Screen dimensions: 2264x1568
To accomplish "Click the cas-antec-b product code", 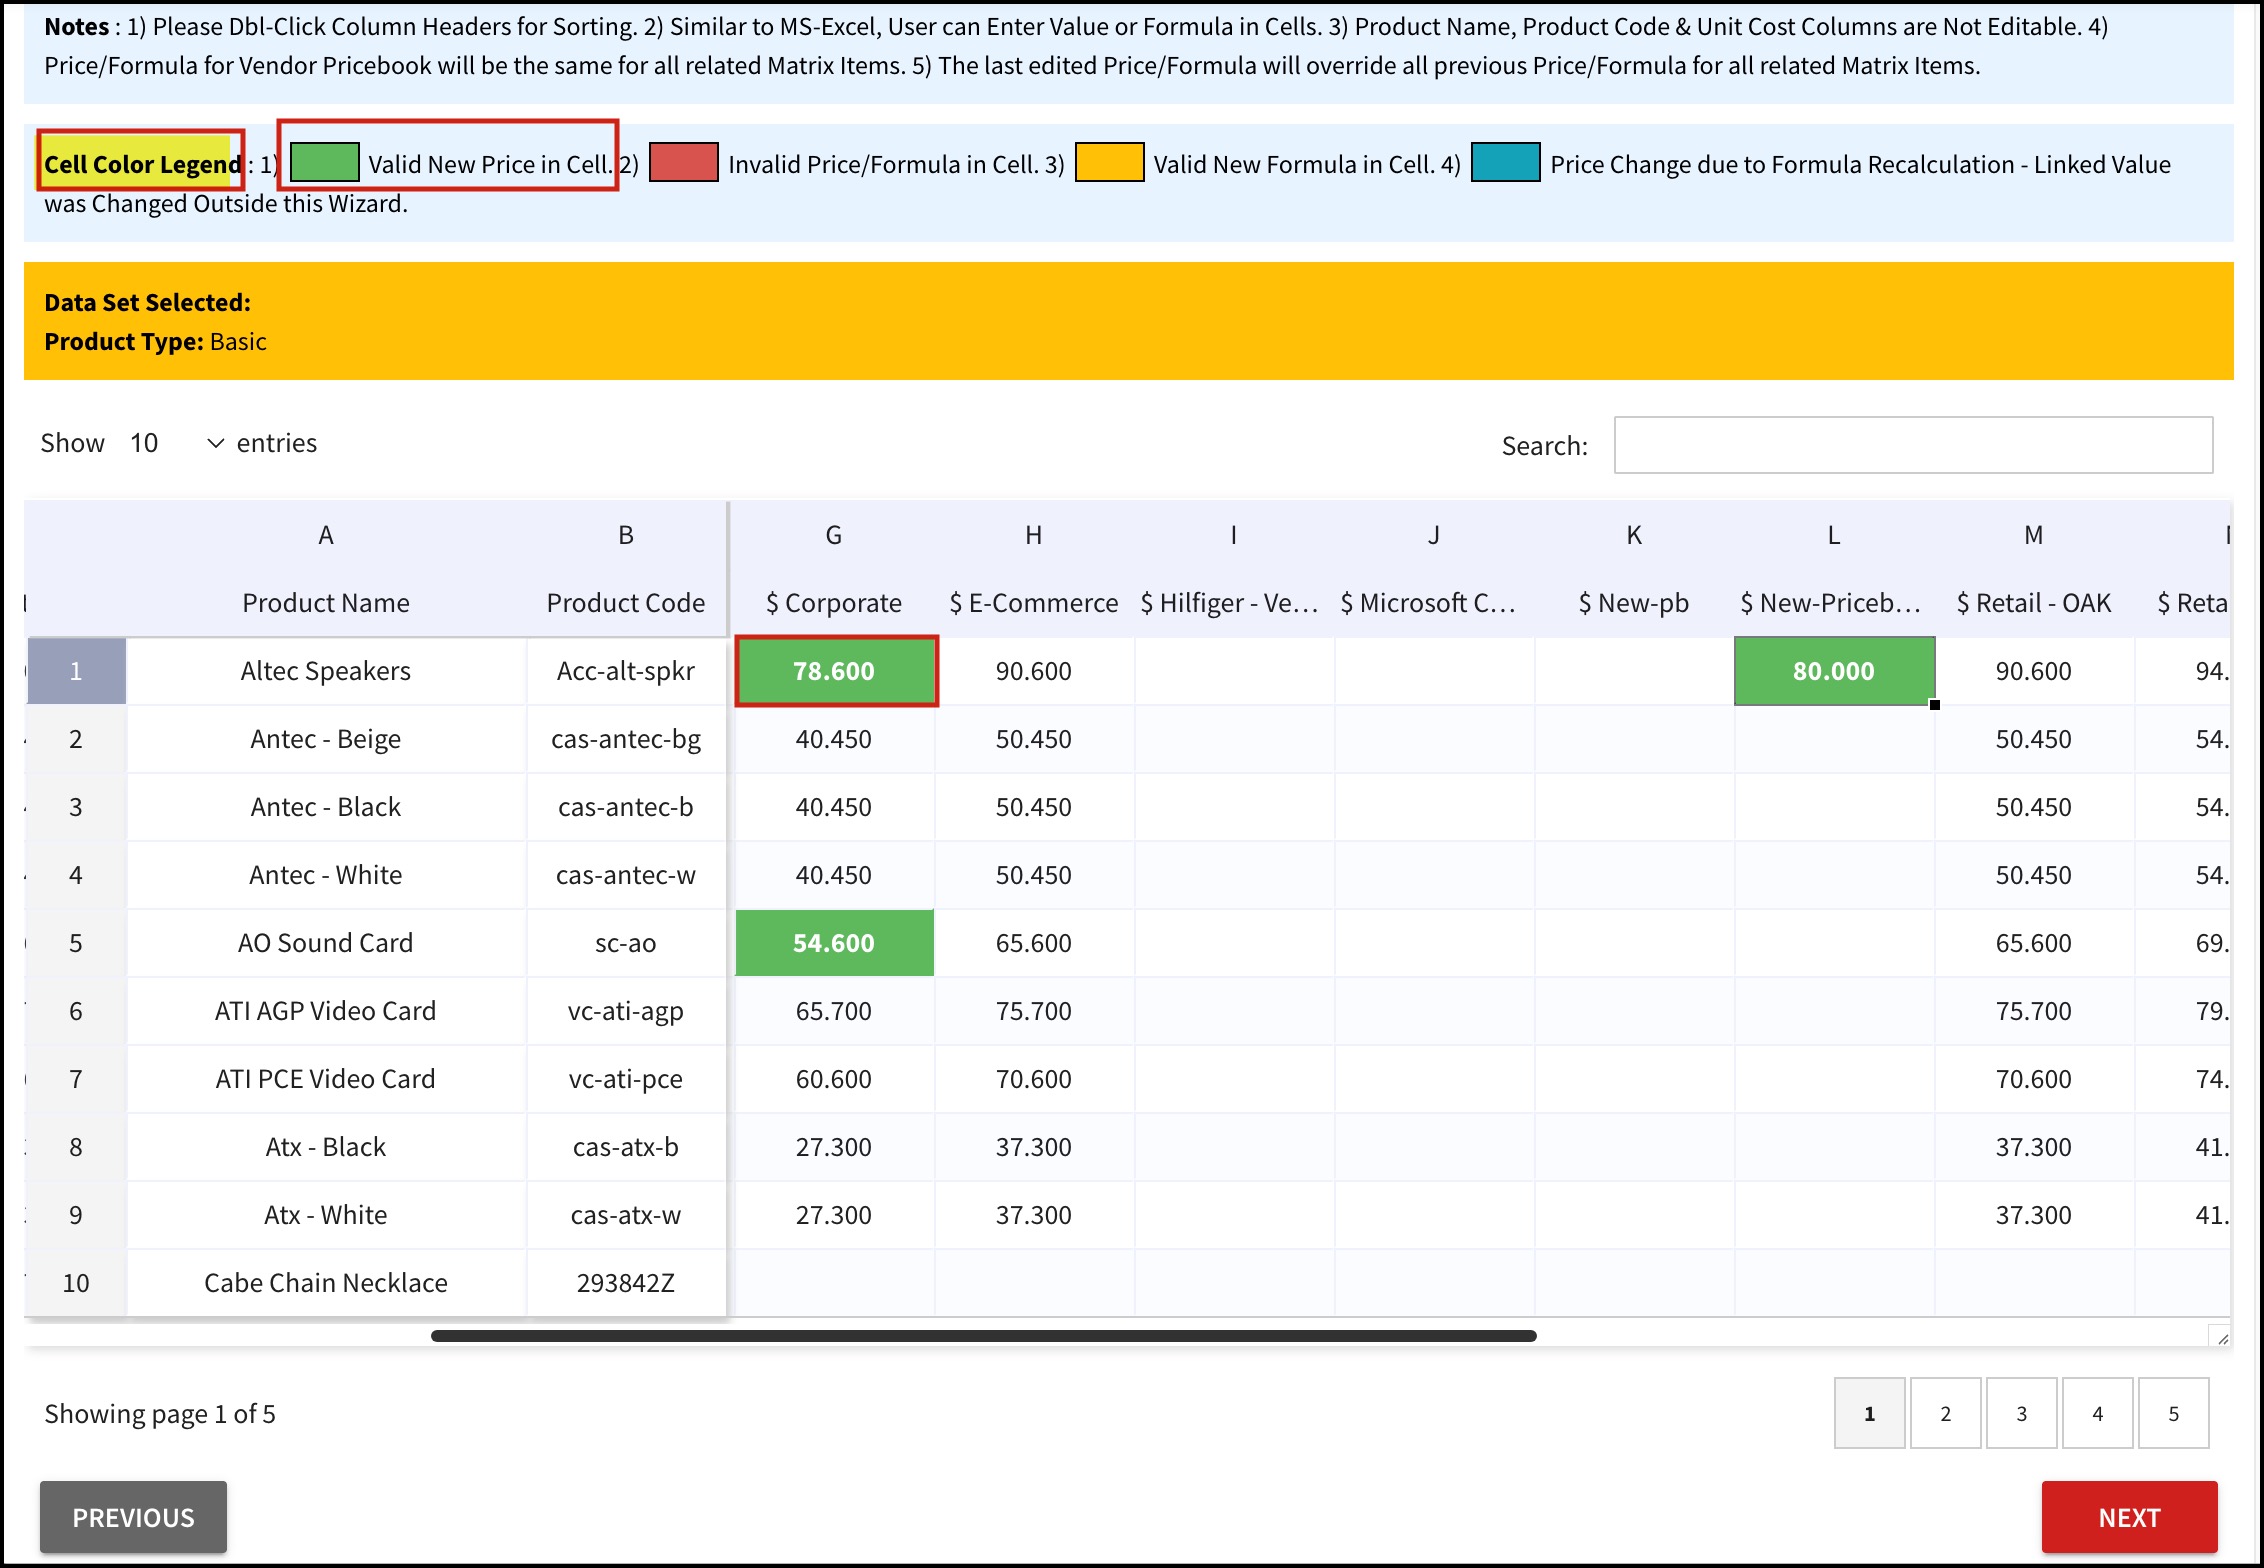I will 626,807.
